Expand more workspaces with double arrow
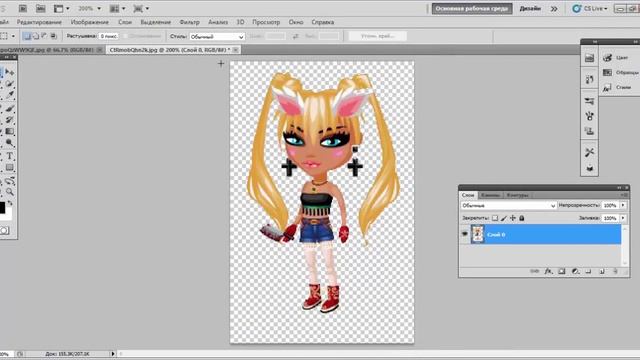640x360 pixels. [554, 9]
